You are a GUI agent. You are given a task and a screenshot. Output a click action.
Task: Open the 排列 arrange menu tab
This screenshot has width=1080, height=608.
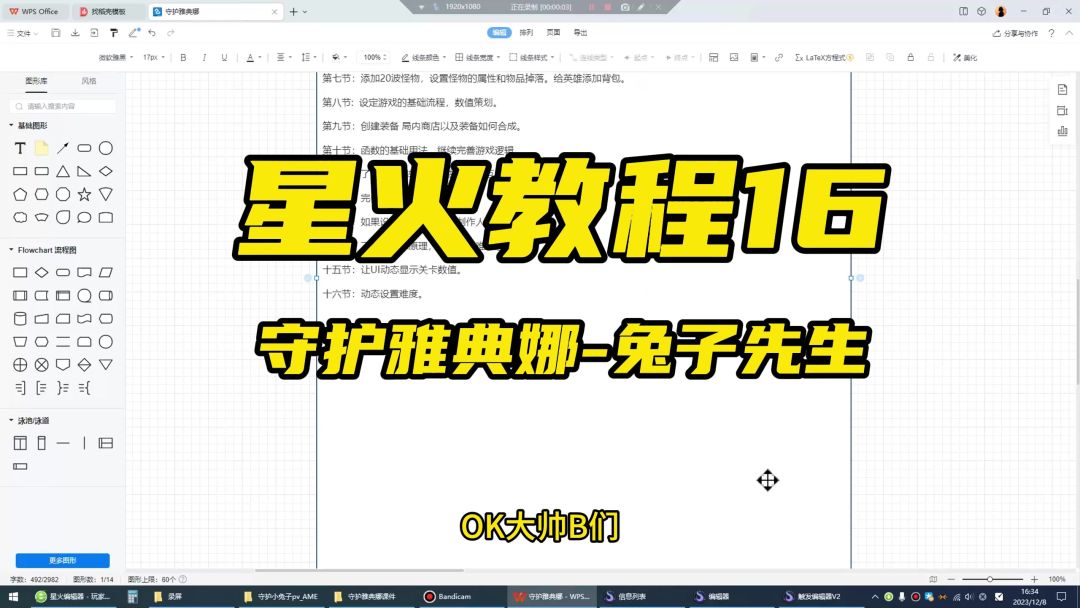click(x=526, y=33)
